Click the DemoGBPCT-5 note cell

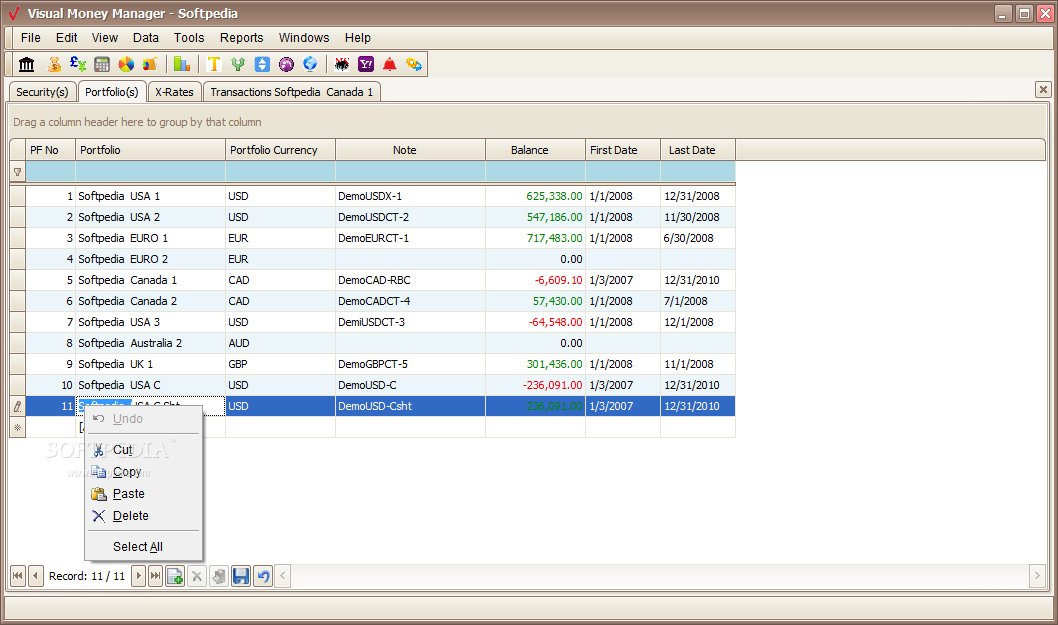410,364
